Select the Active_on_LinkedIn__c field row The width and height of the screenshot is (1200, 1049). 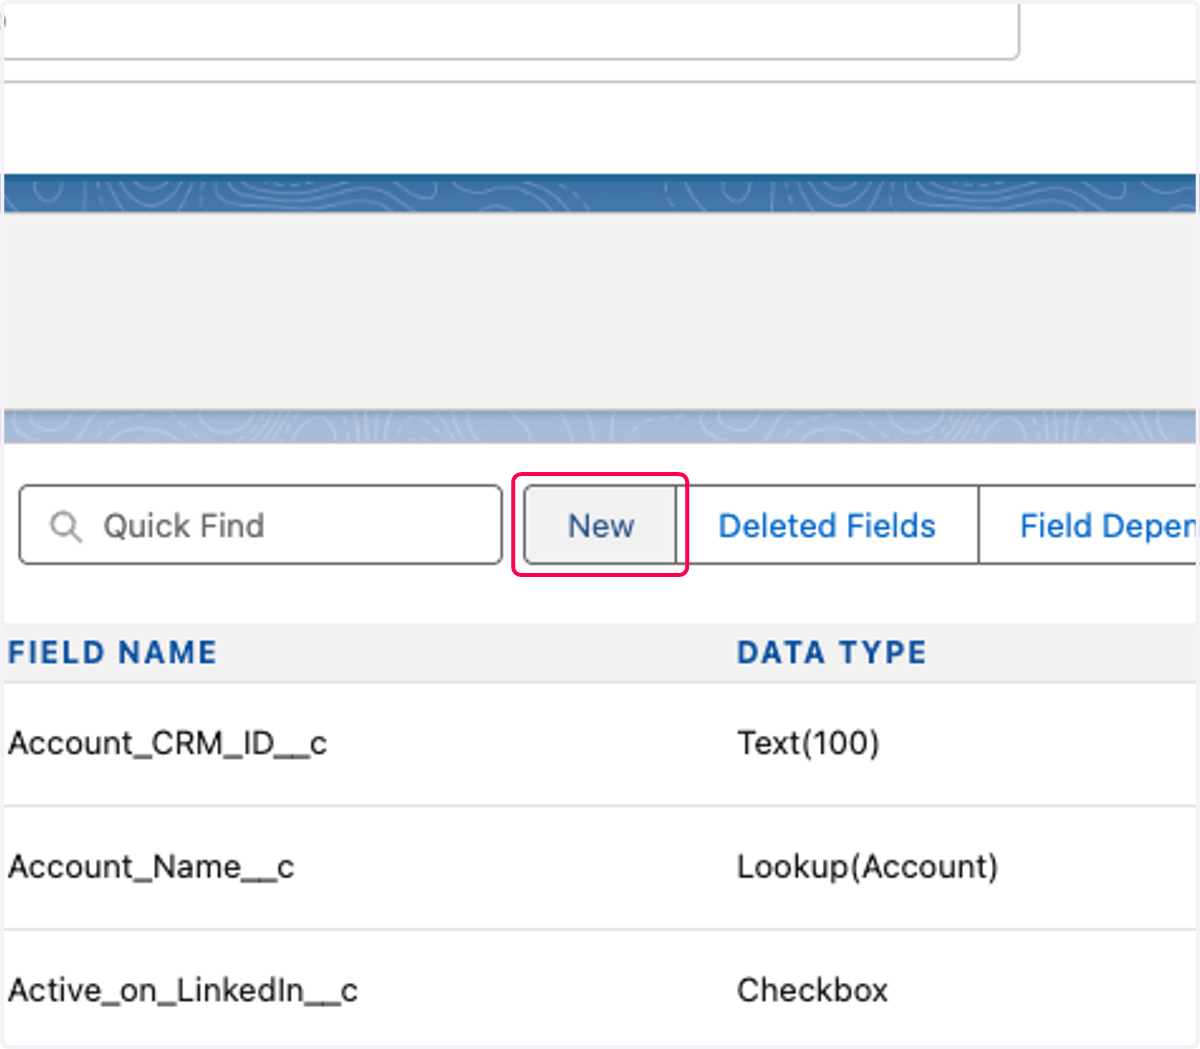(x=600, y=990)
